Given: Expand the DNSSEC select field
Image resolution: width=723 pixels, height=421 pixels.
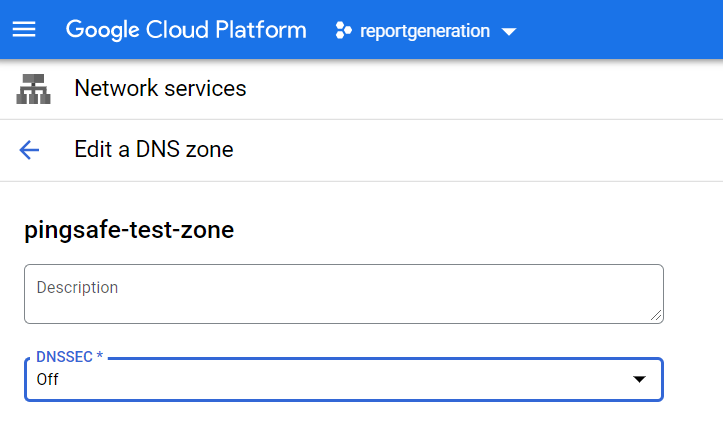Looking at the screenshot, I should (343, 380).
